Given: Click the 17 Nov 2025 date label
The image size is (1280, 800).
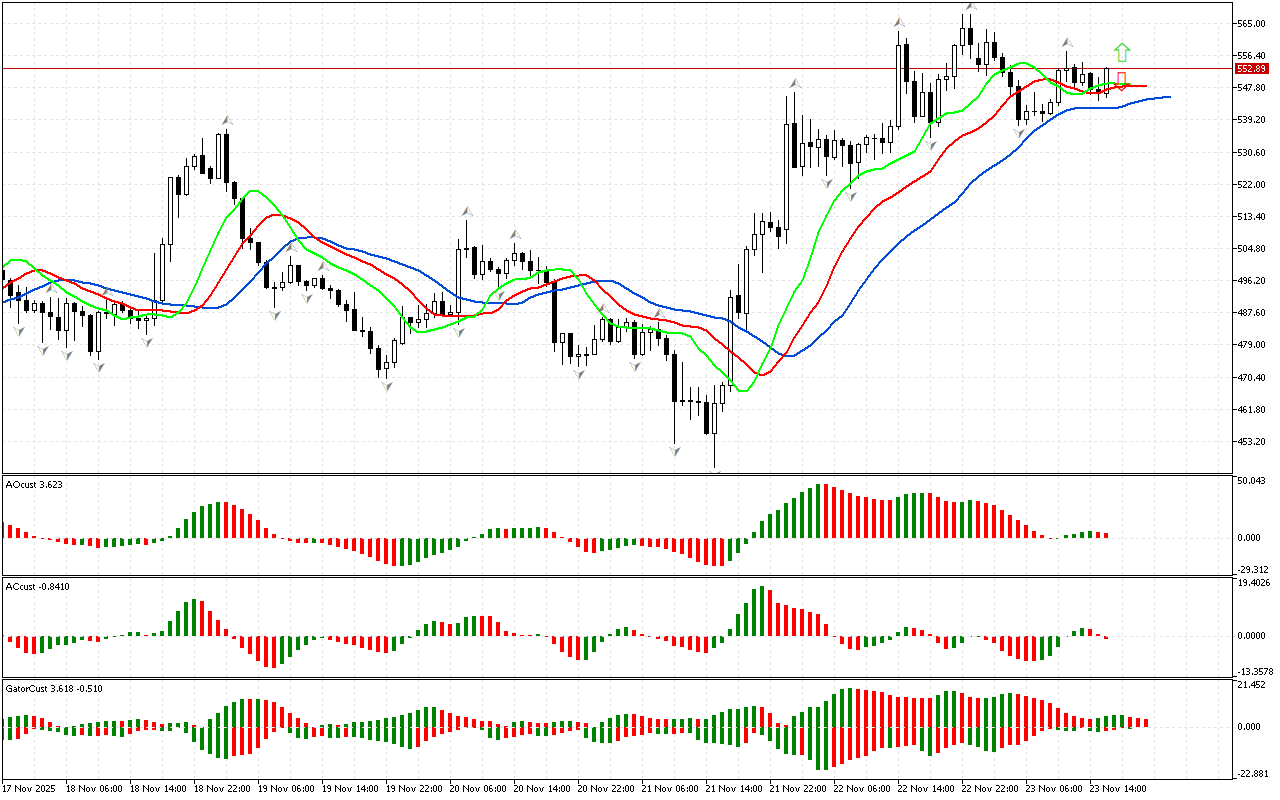Looking at the screenshot, I should coord(29,789).
